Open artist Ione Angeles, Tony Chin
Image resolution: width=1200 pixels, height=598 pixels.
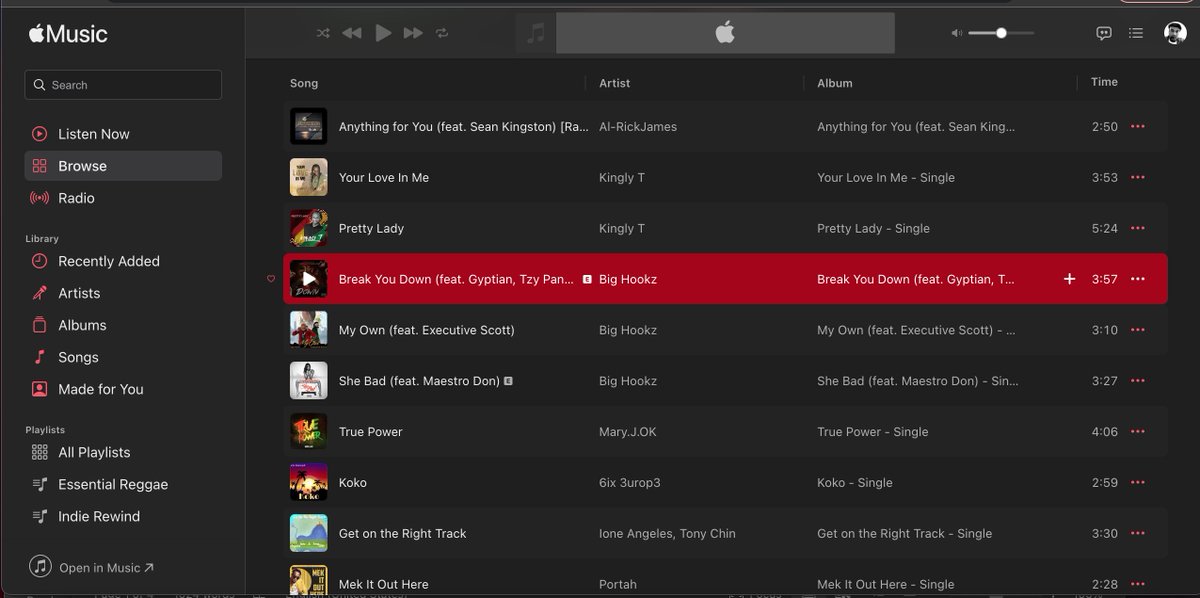coord(667,534)
